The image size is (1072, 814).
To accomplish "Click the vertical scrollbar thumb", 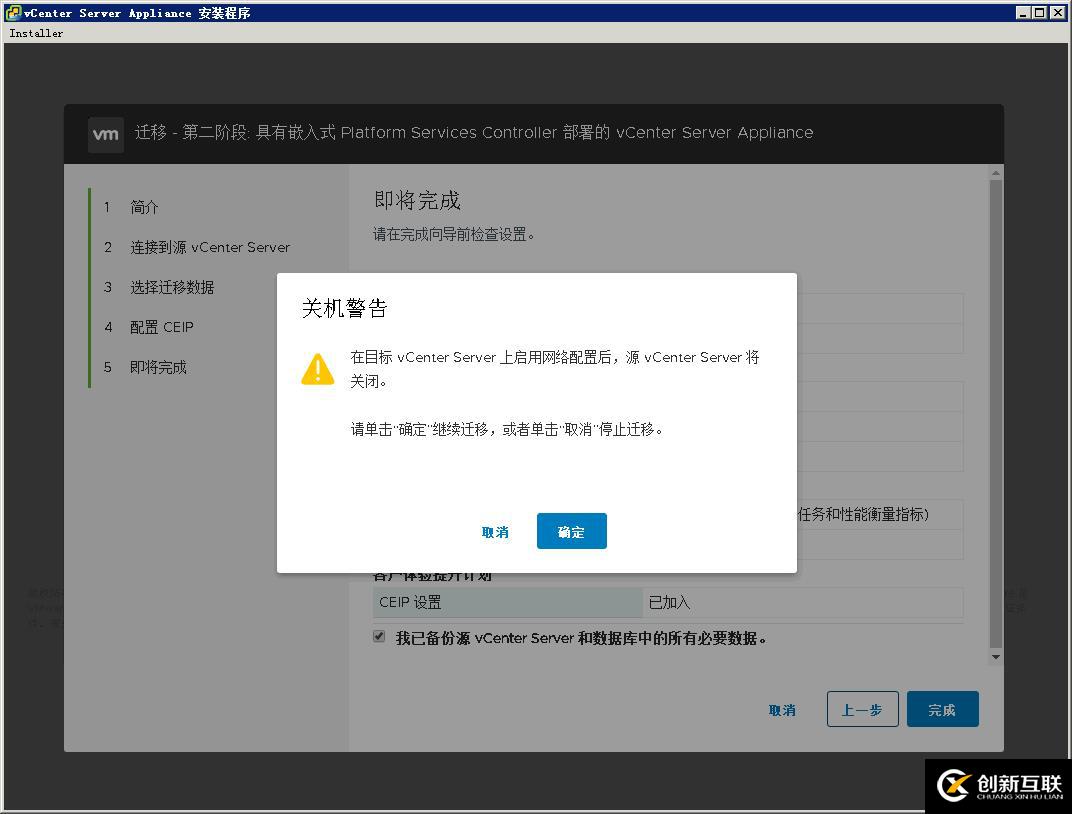I will (996, 413).
